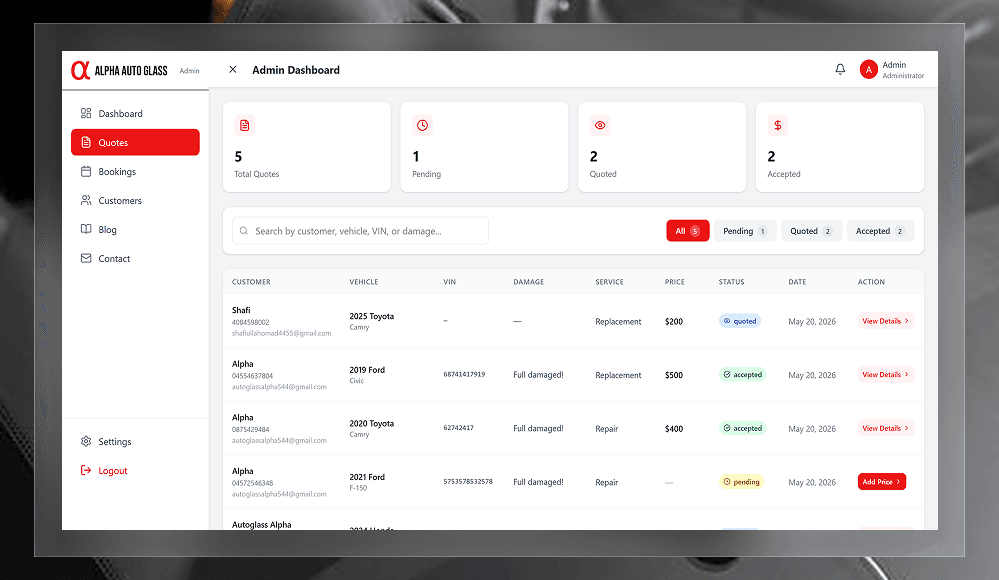Click the Customer column header
The width and height of the screenshot is (999, 580).
tap(251, 282)
